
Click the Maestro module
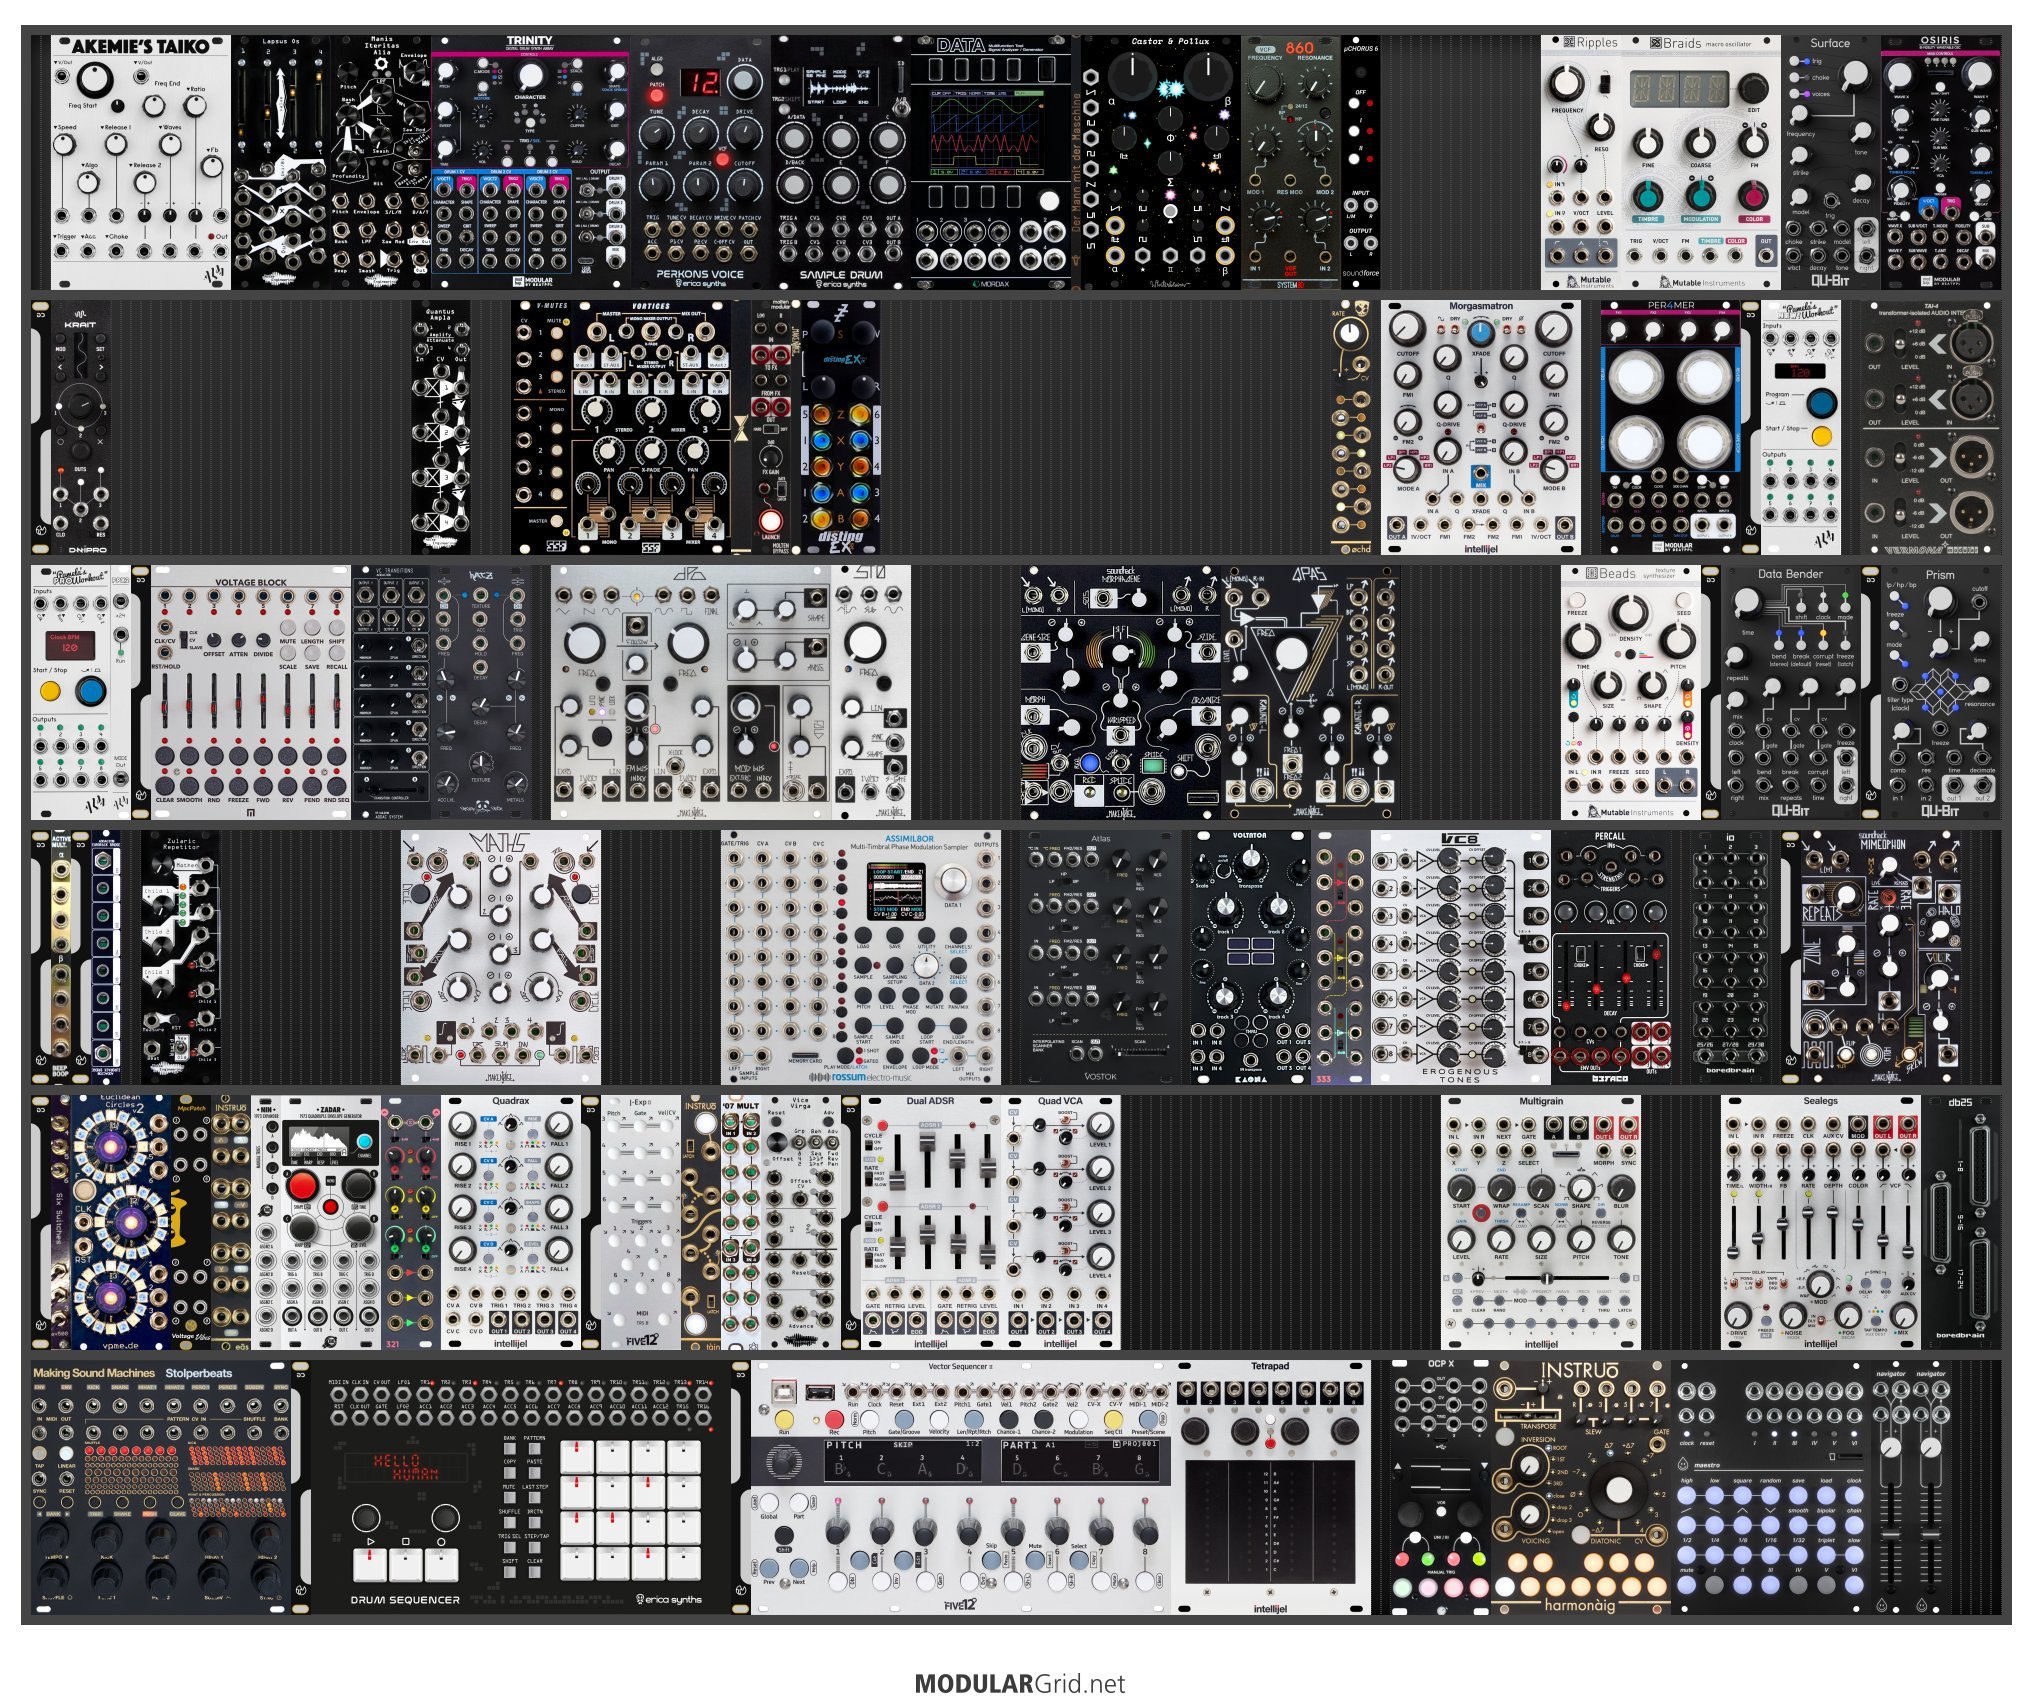click(x=1771, y=1487)
